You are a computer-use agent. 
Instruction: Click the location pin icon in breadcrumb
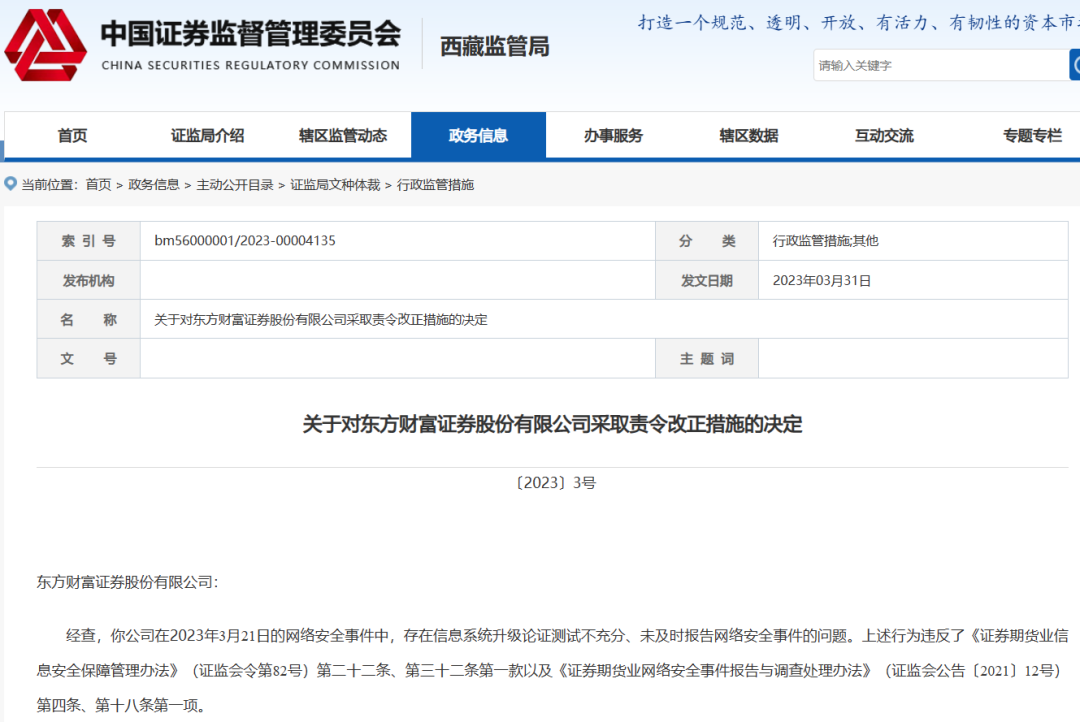(x=11, y=184)
